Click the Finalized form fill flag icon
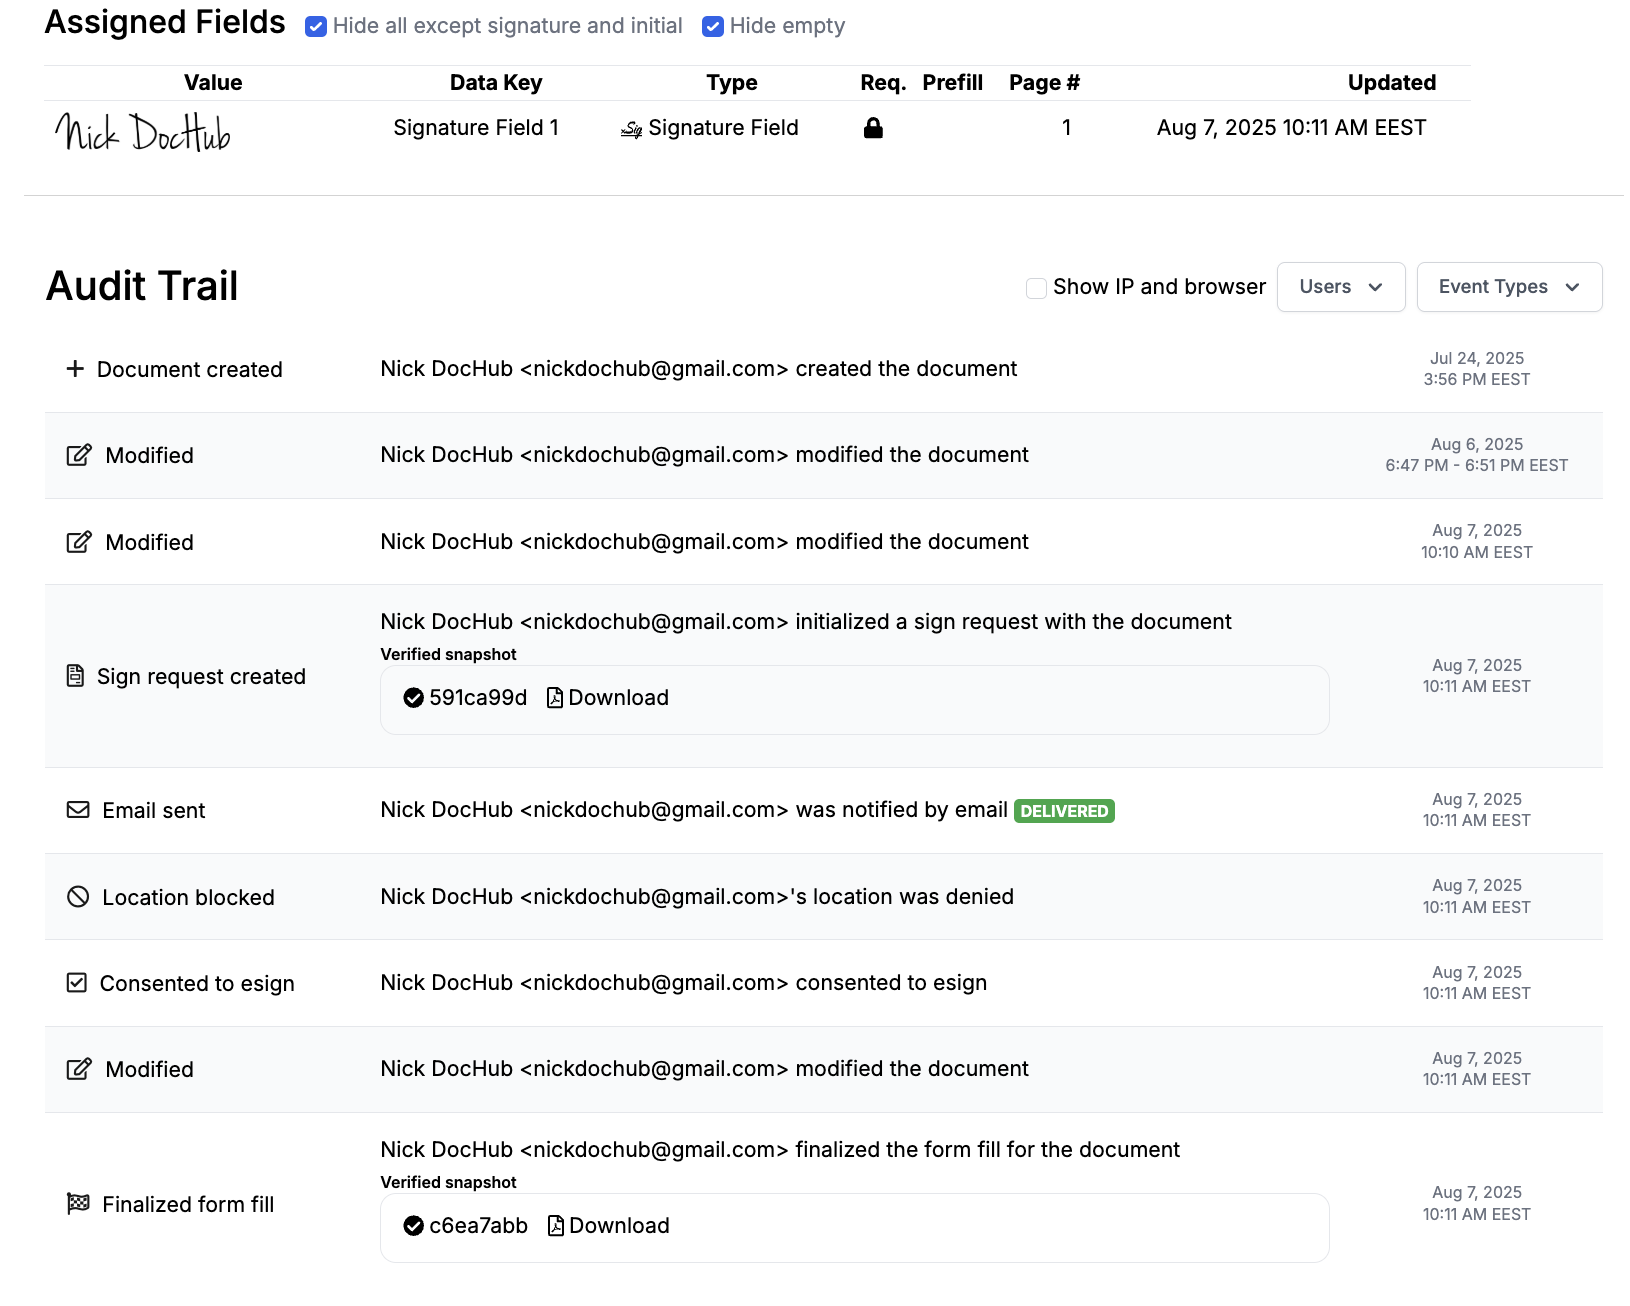Screen dimensions: 1630x1306 click(x=78, y=1203)
